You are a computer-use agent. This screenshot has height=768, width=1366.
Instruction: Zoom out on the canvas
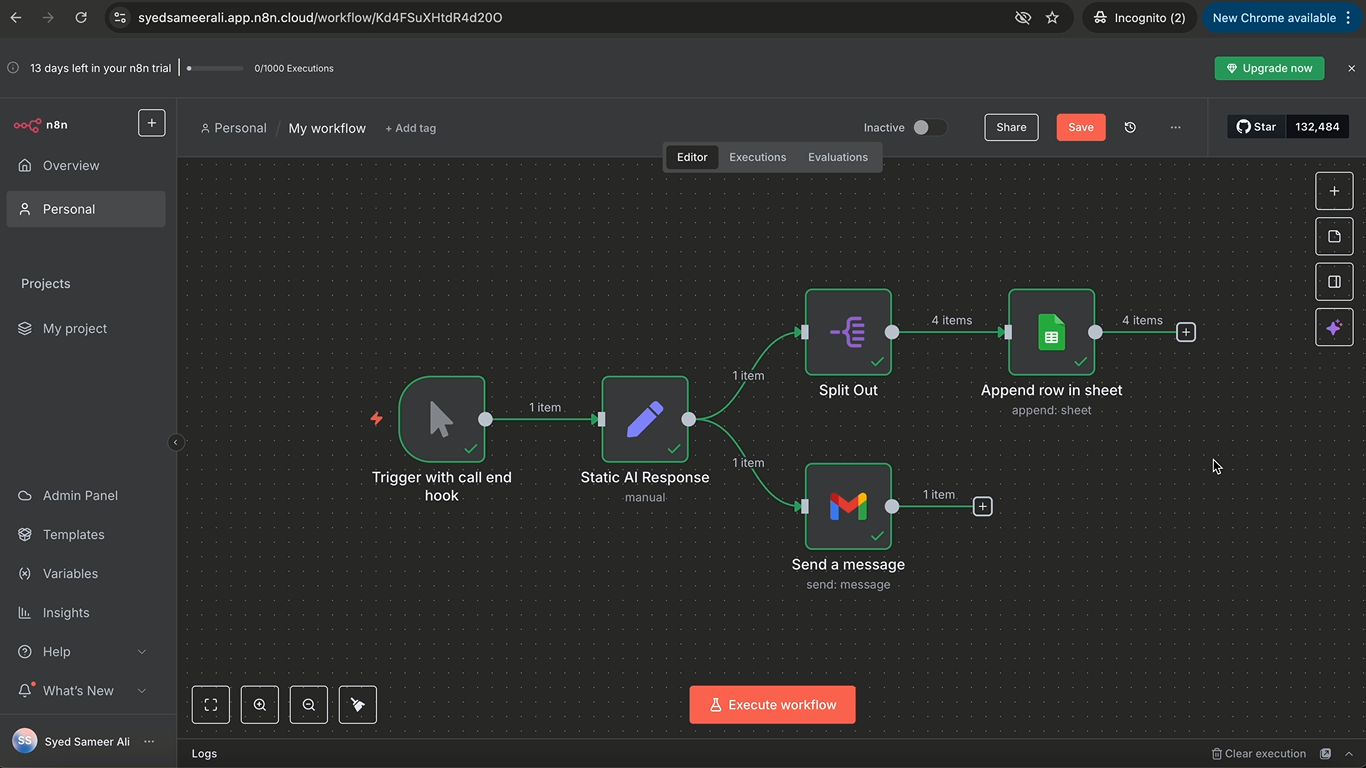tap(309, 705)
